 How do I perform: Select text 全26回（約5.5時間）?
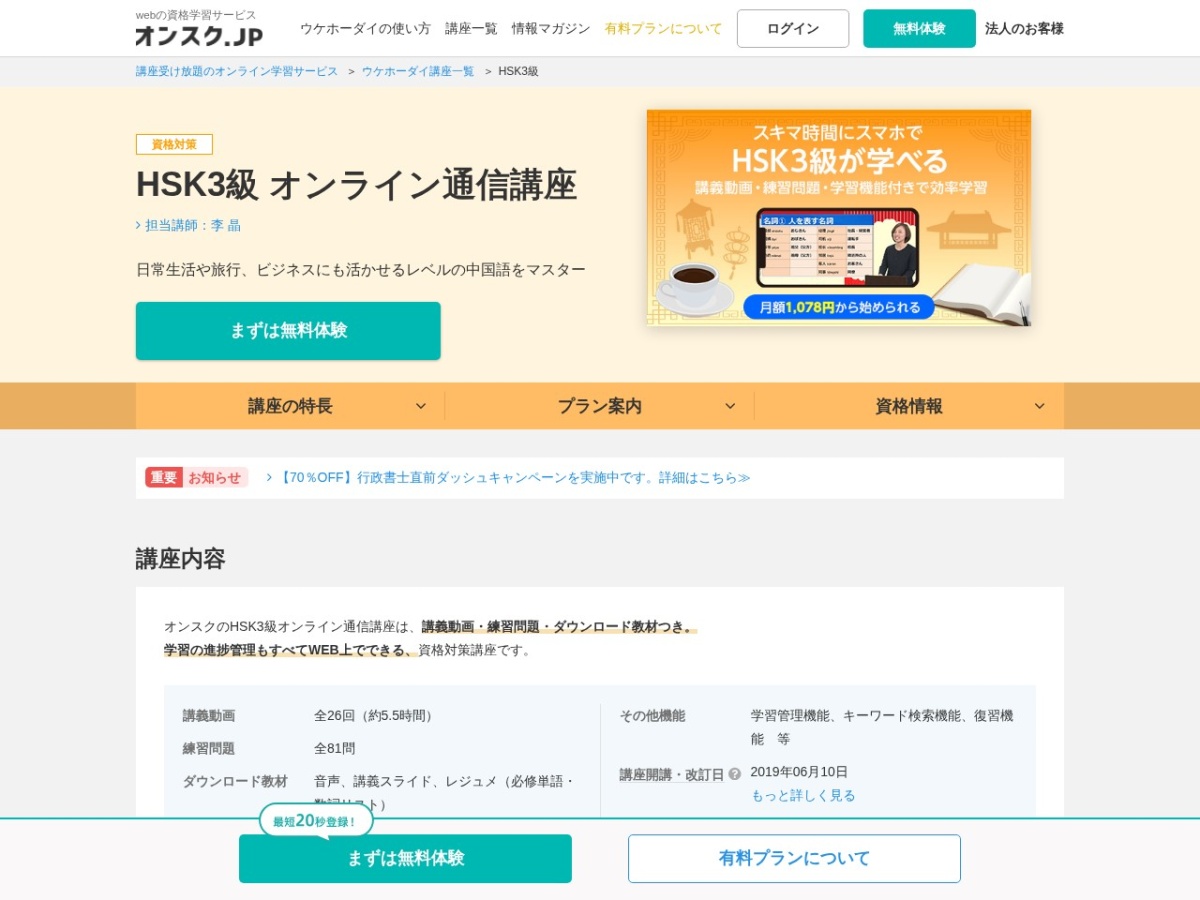376,716
